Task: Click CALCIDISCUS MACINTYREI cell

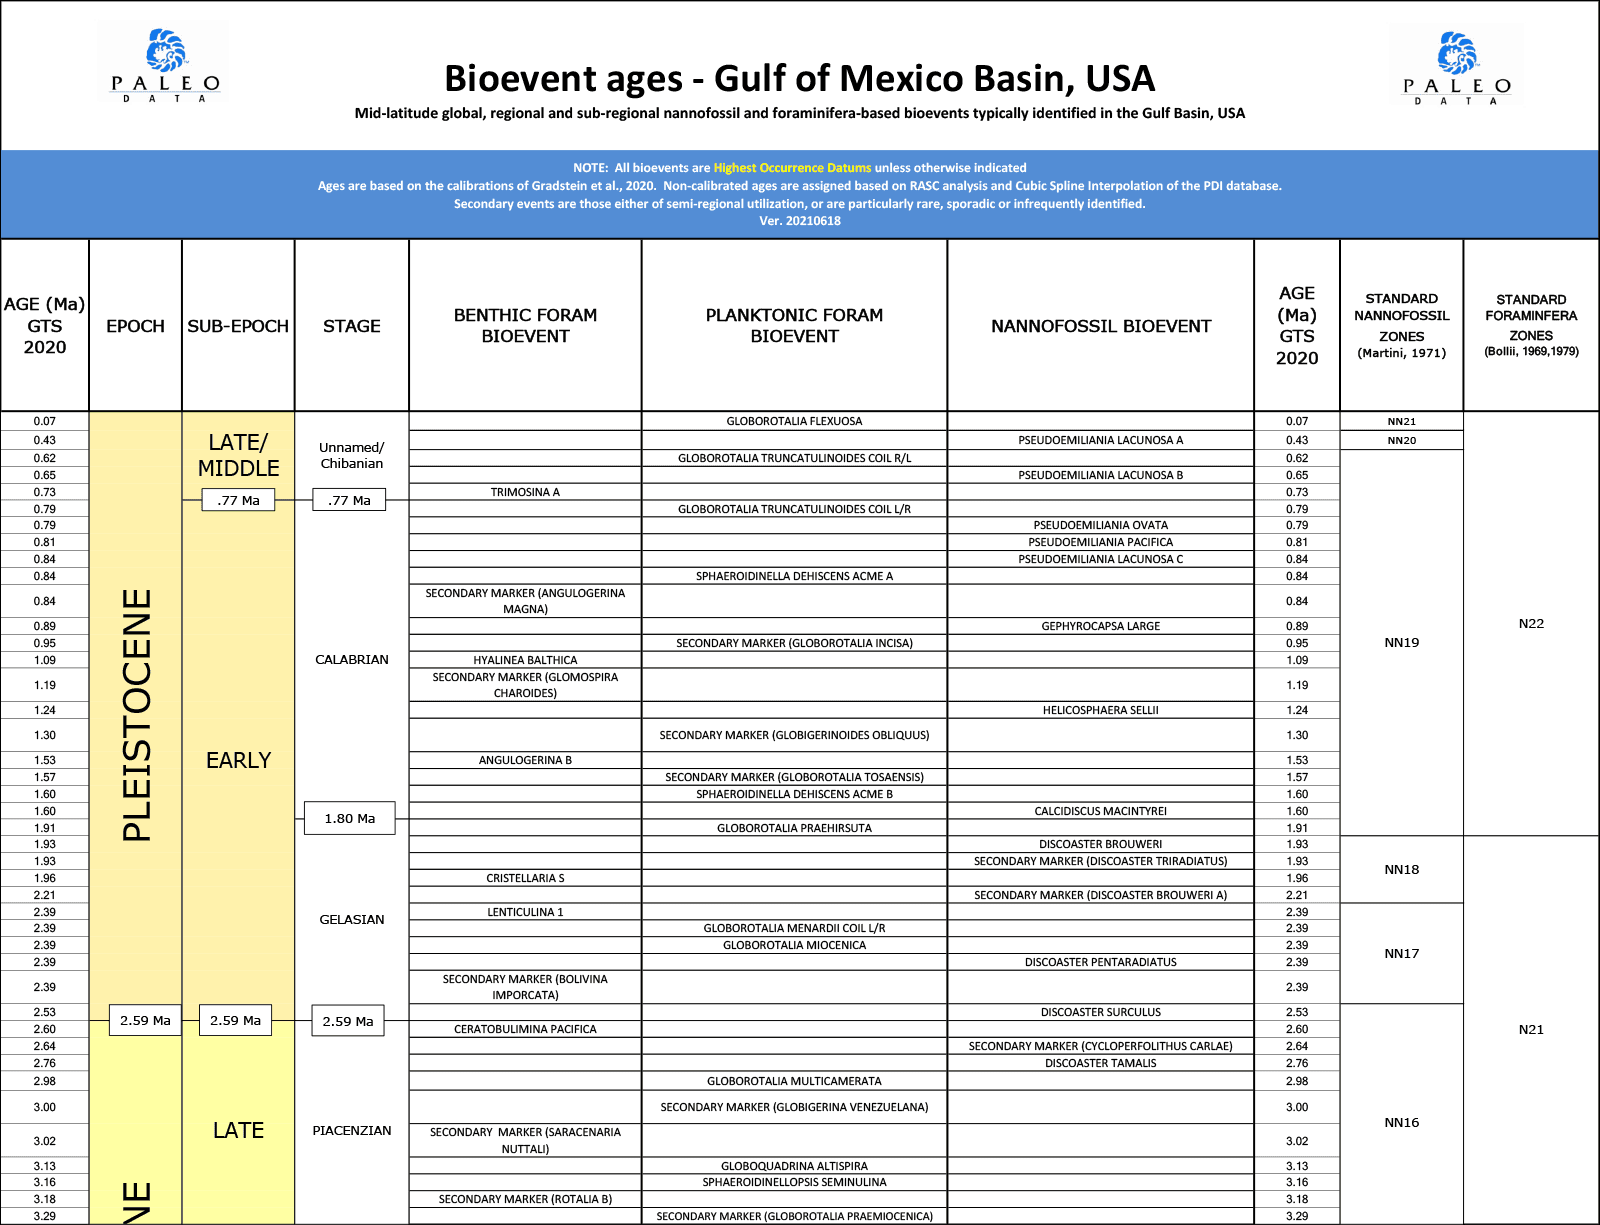Action: (x=1101, y=811)
